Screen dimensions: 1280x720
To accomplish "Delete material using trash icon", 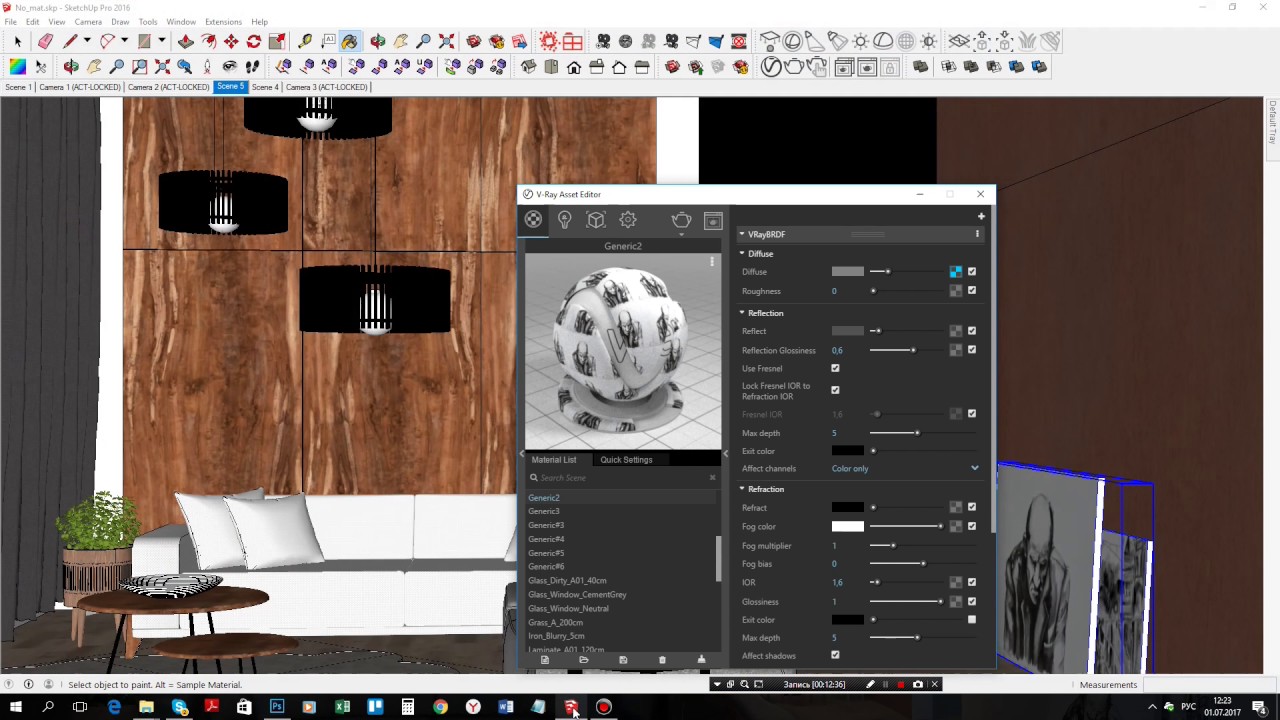I will click(x=662, y=660).
